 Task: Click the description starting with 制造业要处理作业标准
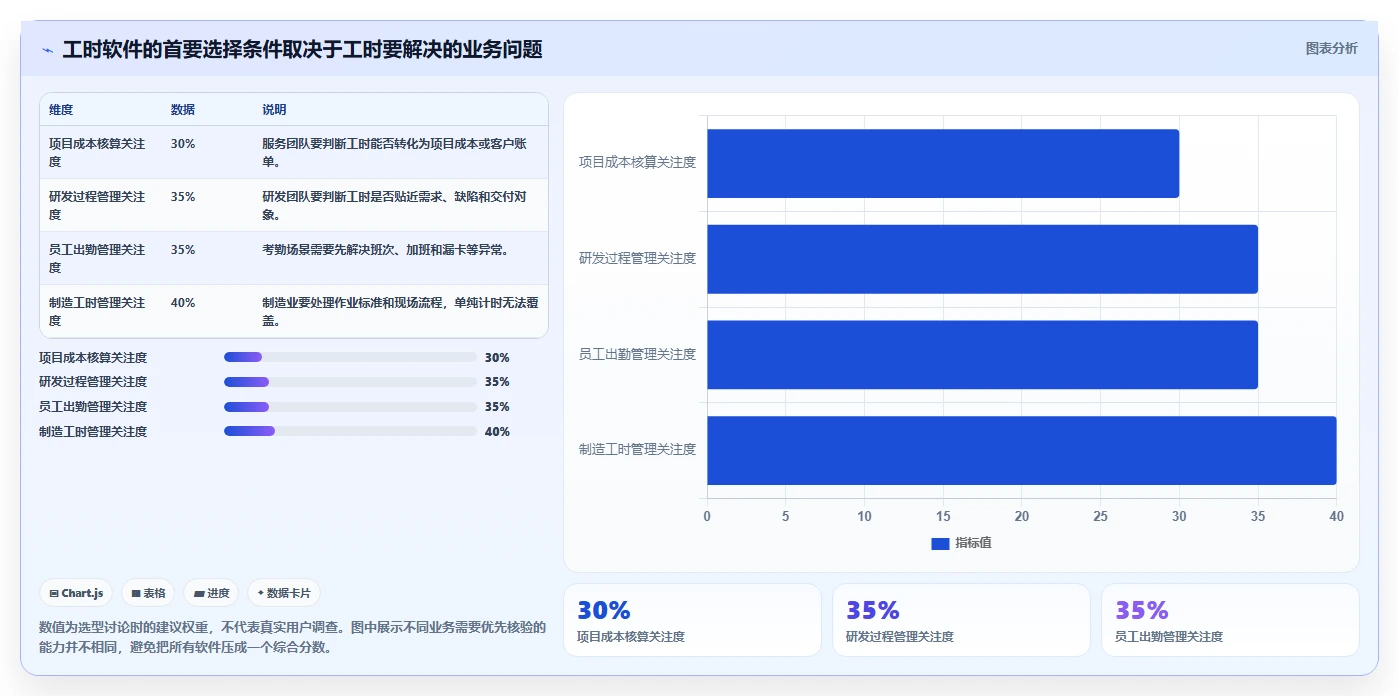coord(400,312)
